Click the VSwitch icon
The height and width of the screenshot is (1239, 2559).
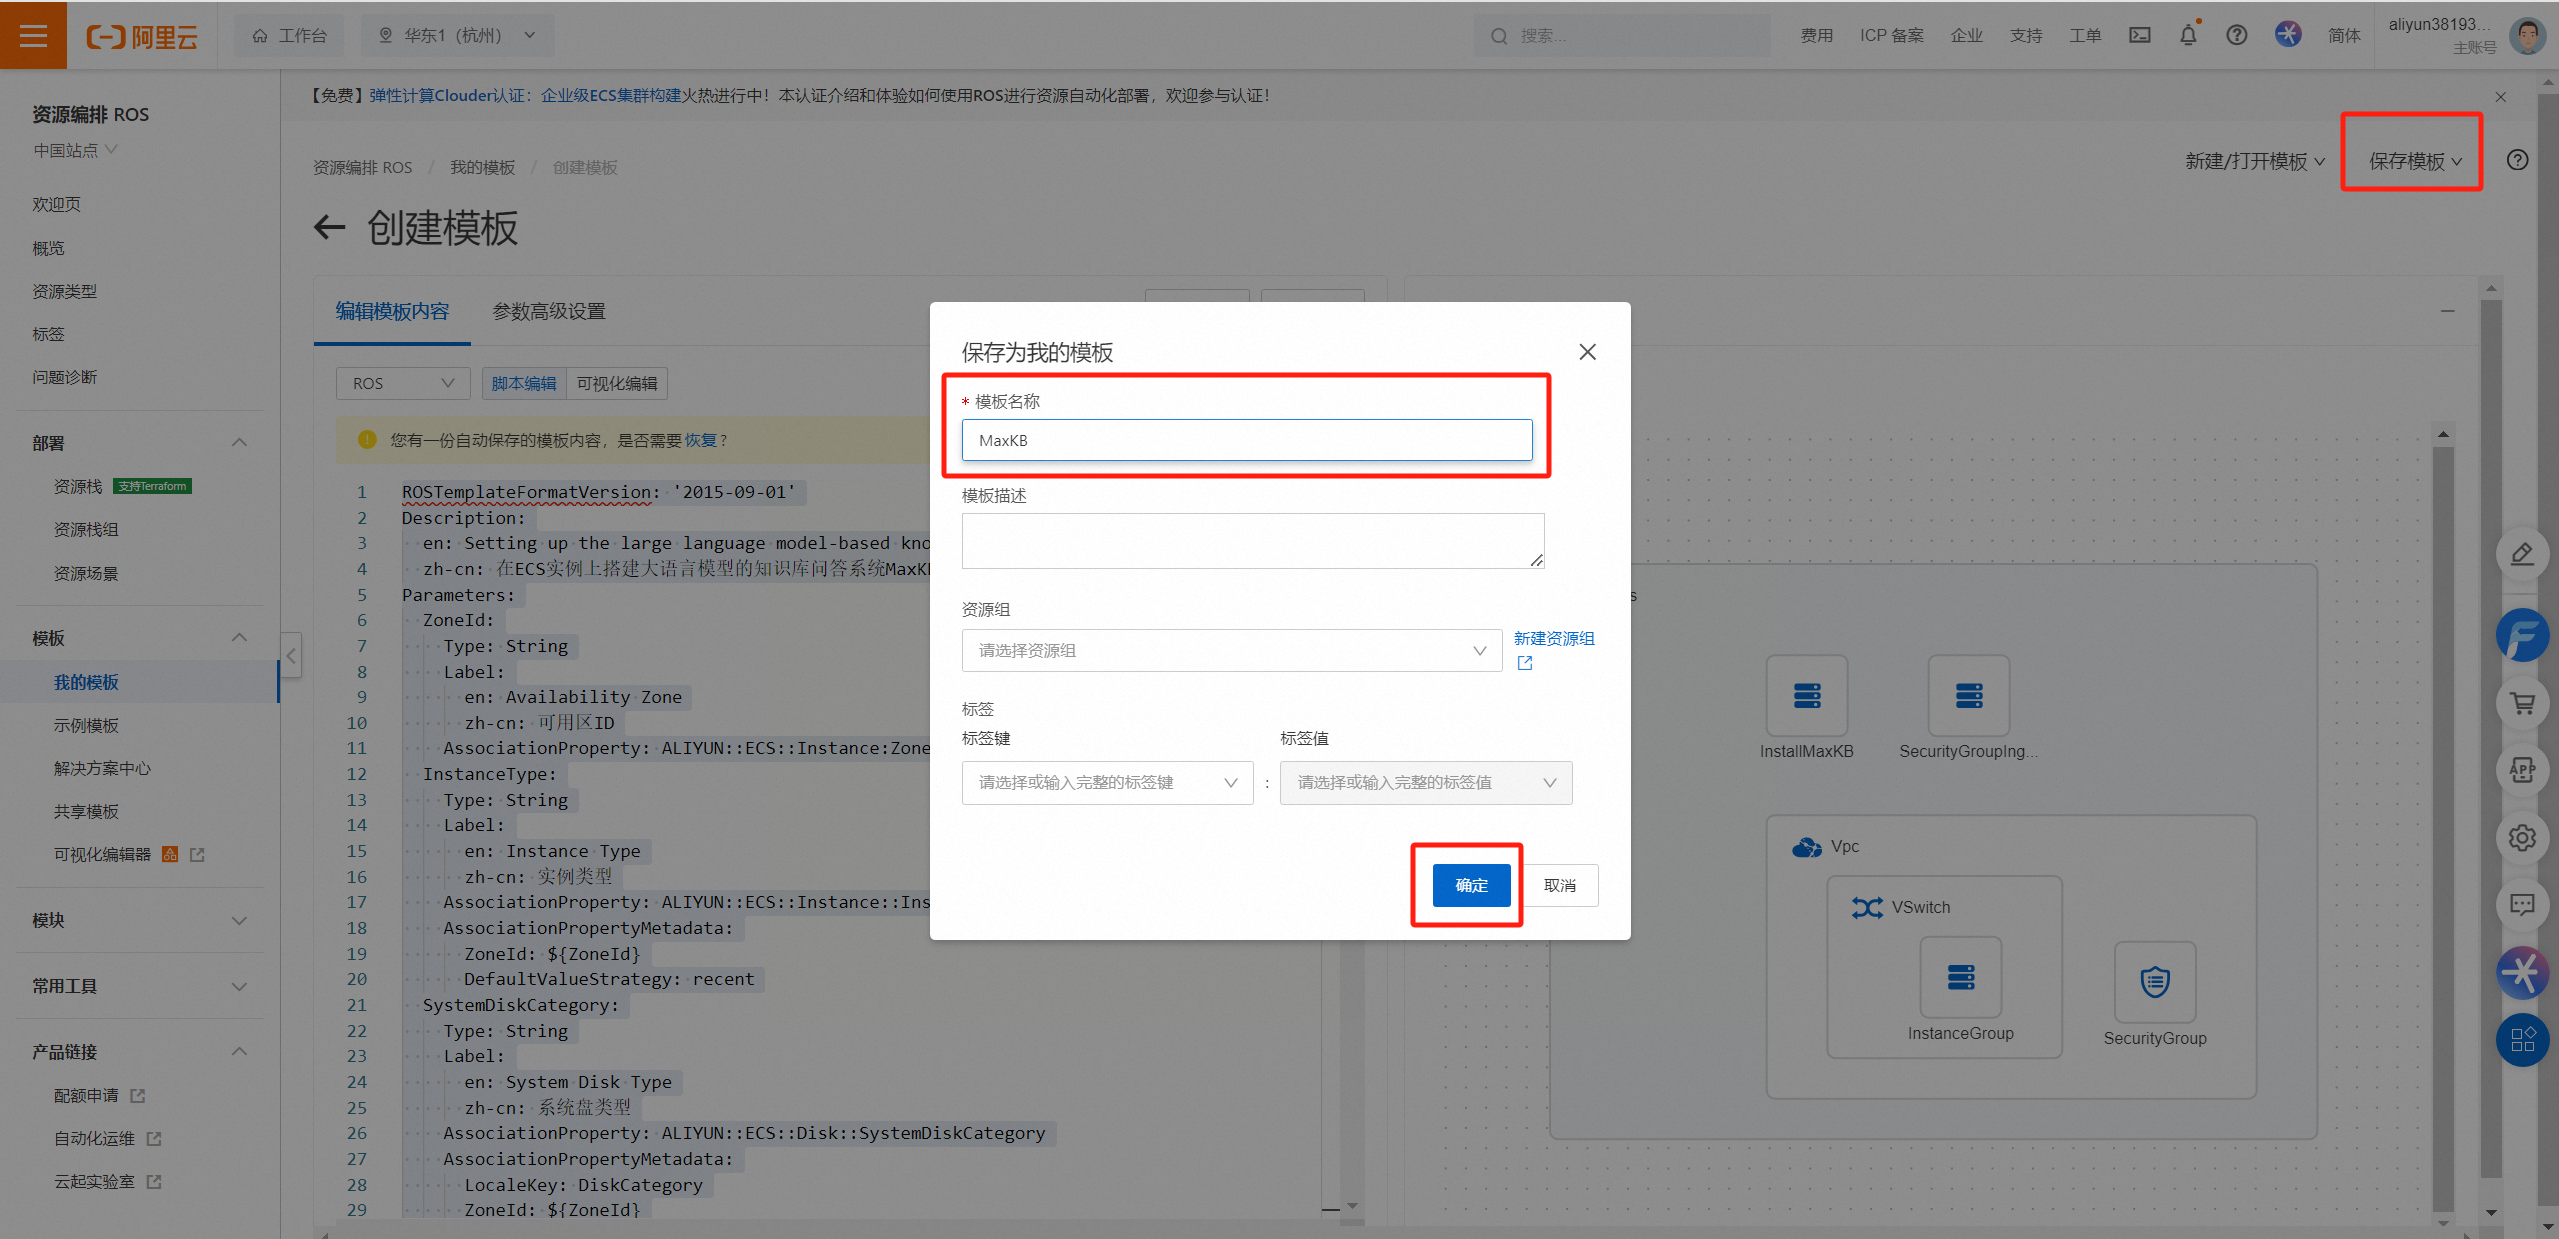[x=1866, y=907]
